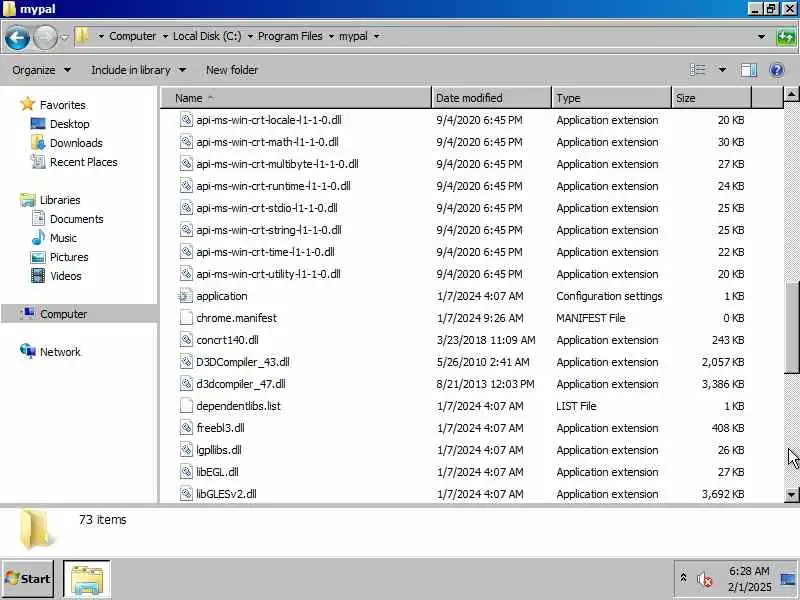Click the concrt140.dll file icon

186,340
